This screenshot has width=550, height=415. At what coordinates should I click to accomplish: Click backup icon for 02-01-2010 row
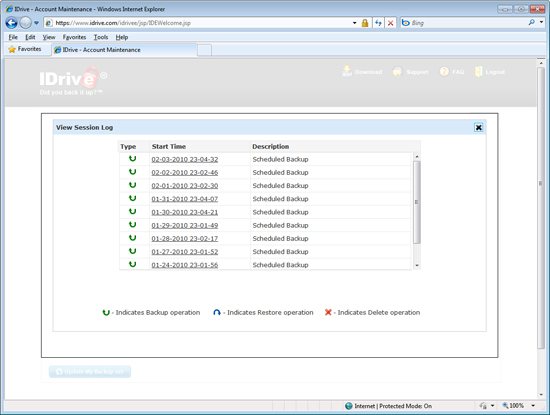[132, 185]
